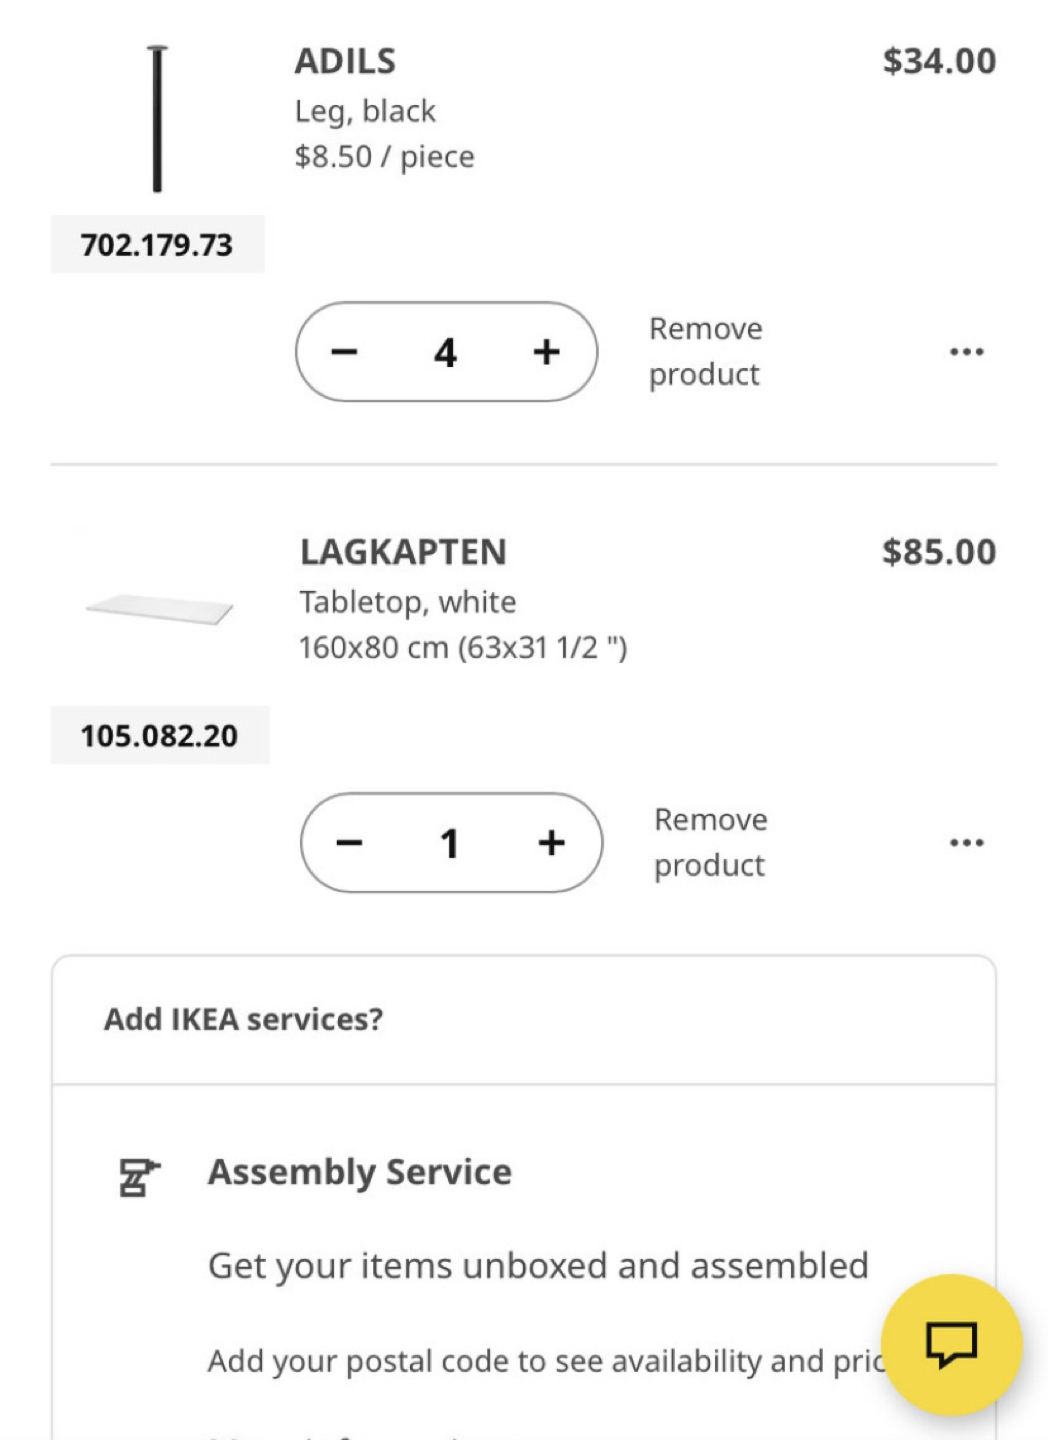Click the Add IKEA services header
The image size is (1048, 1440).
[x=243, y=1019]
